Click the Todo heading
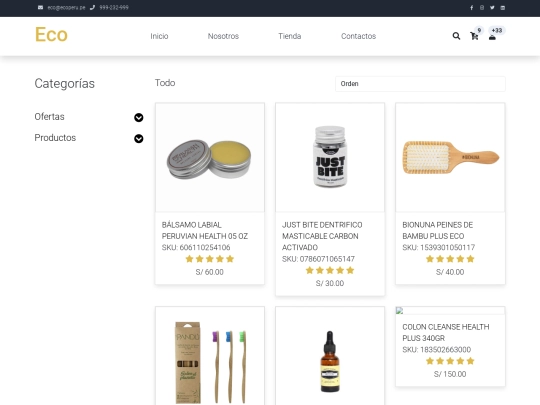 pos(165,83)
